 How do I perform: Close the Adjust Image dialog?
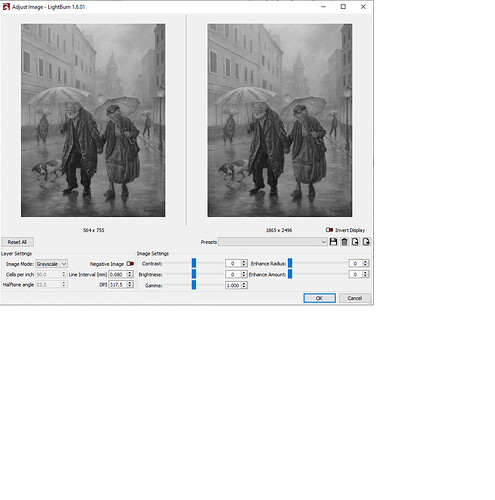coord(363,7)
